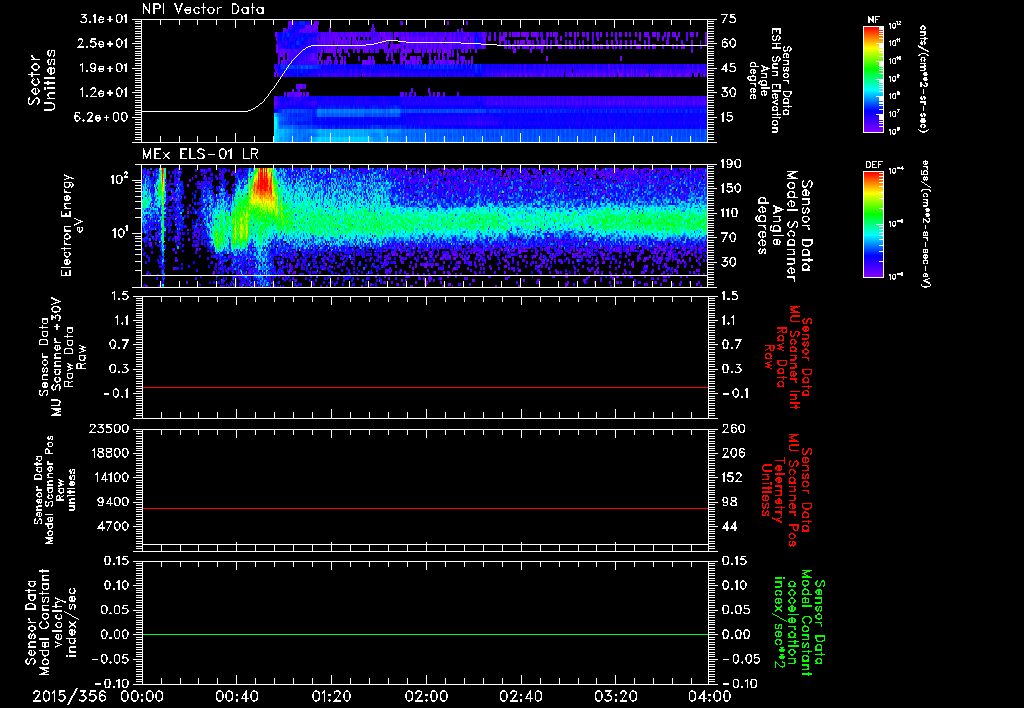This screenshot has height=708, width=1024.
Task: Select the "MEx ELS-01 LR" panel title
Action: 200,155
